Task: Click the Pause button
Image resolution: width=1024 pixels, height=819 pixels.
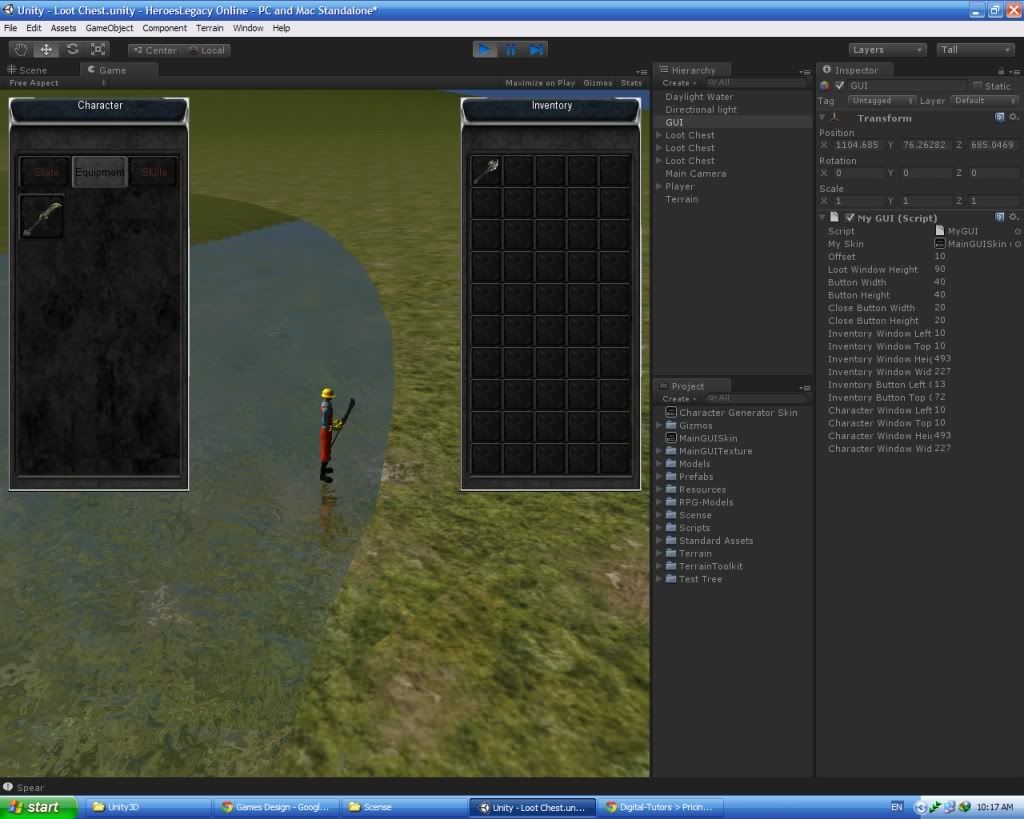Action: click(511, 50)
